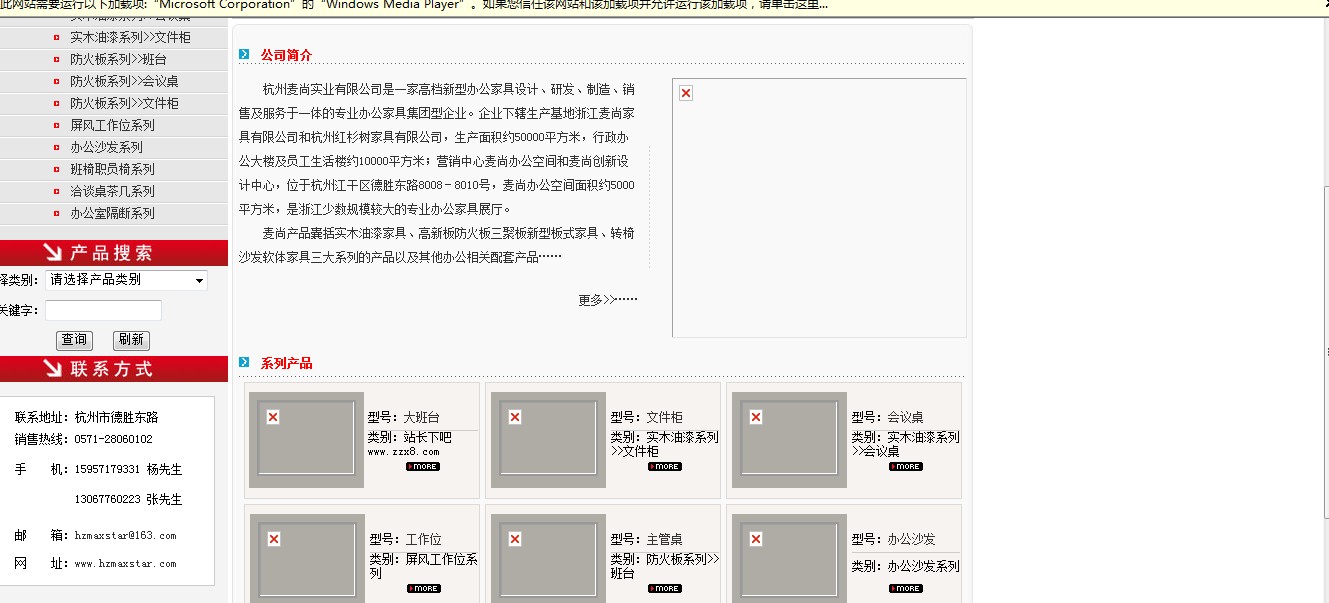Viewport: 1329px width, 603px height.
Task: Click the 类别：屏风工作位系列 text
Action: click(x=423, y=567)
